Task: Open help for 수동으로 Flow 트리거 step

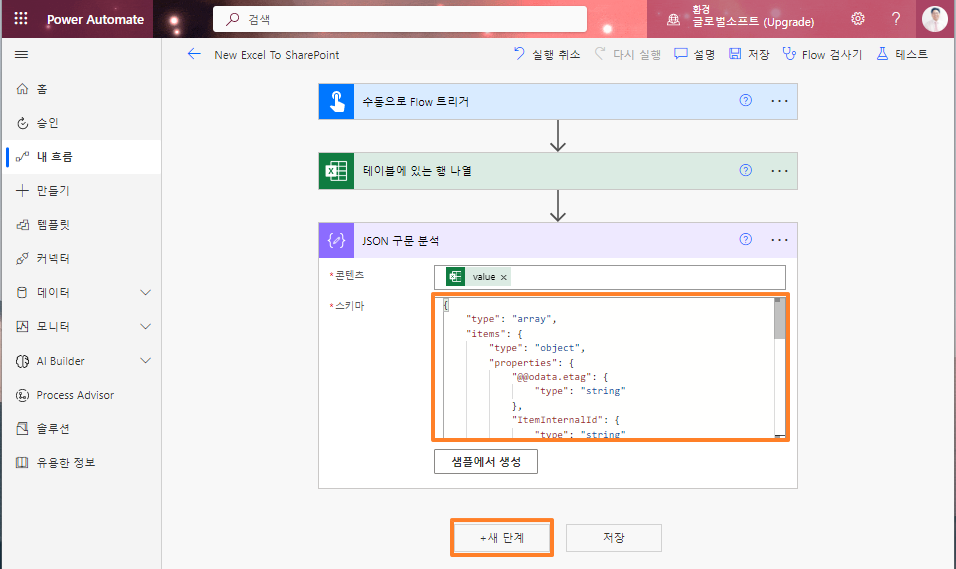Action: (x=746, y=101)
